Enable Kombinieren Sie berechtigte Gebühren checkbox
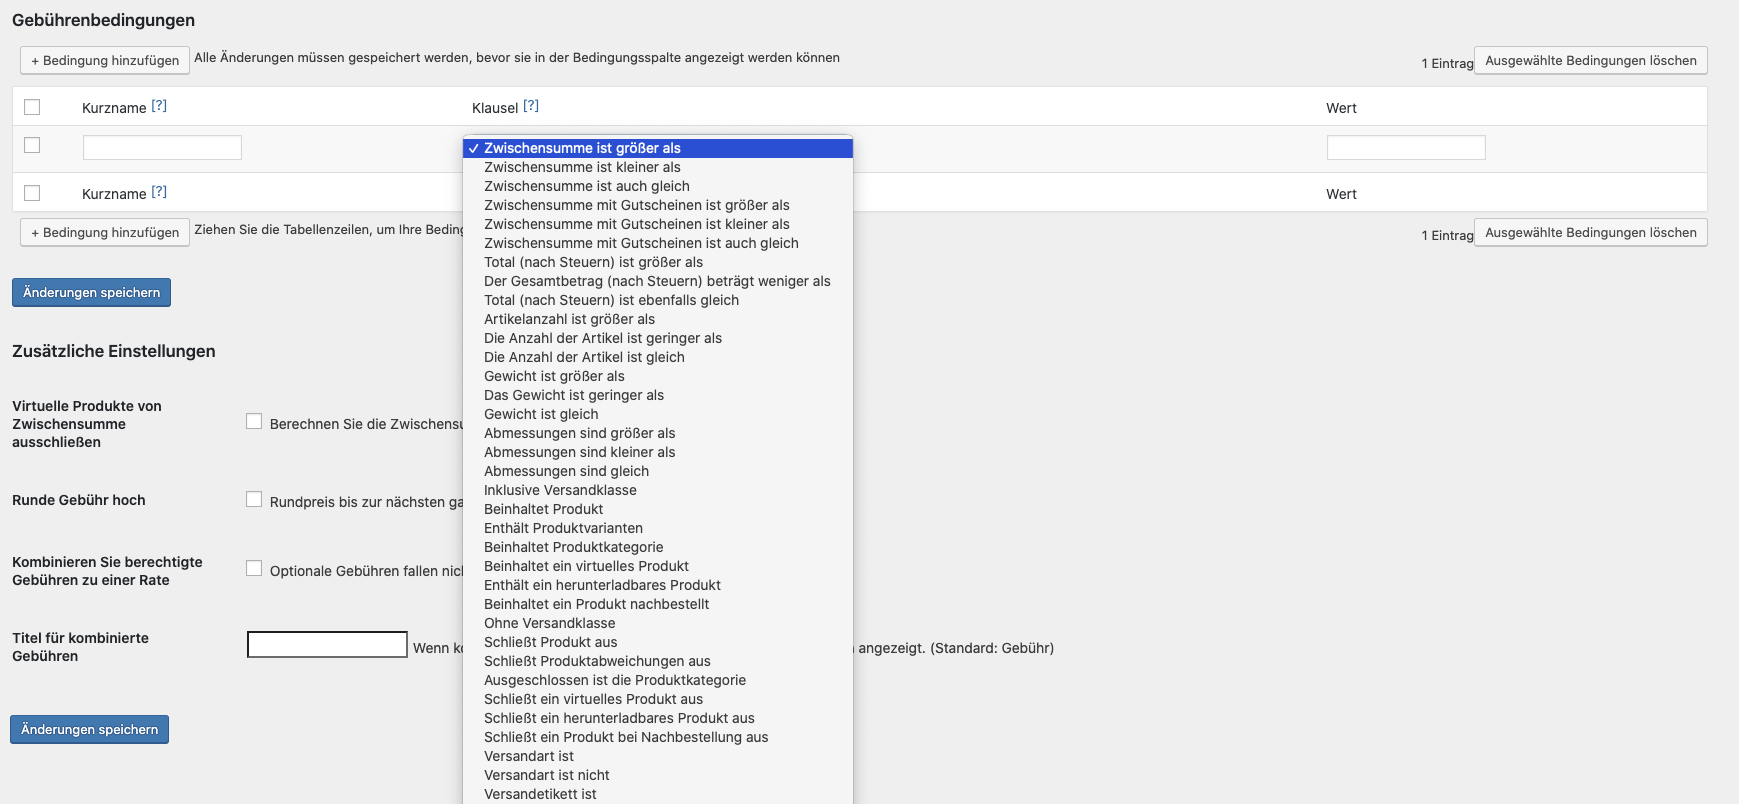 [254, 569]
